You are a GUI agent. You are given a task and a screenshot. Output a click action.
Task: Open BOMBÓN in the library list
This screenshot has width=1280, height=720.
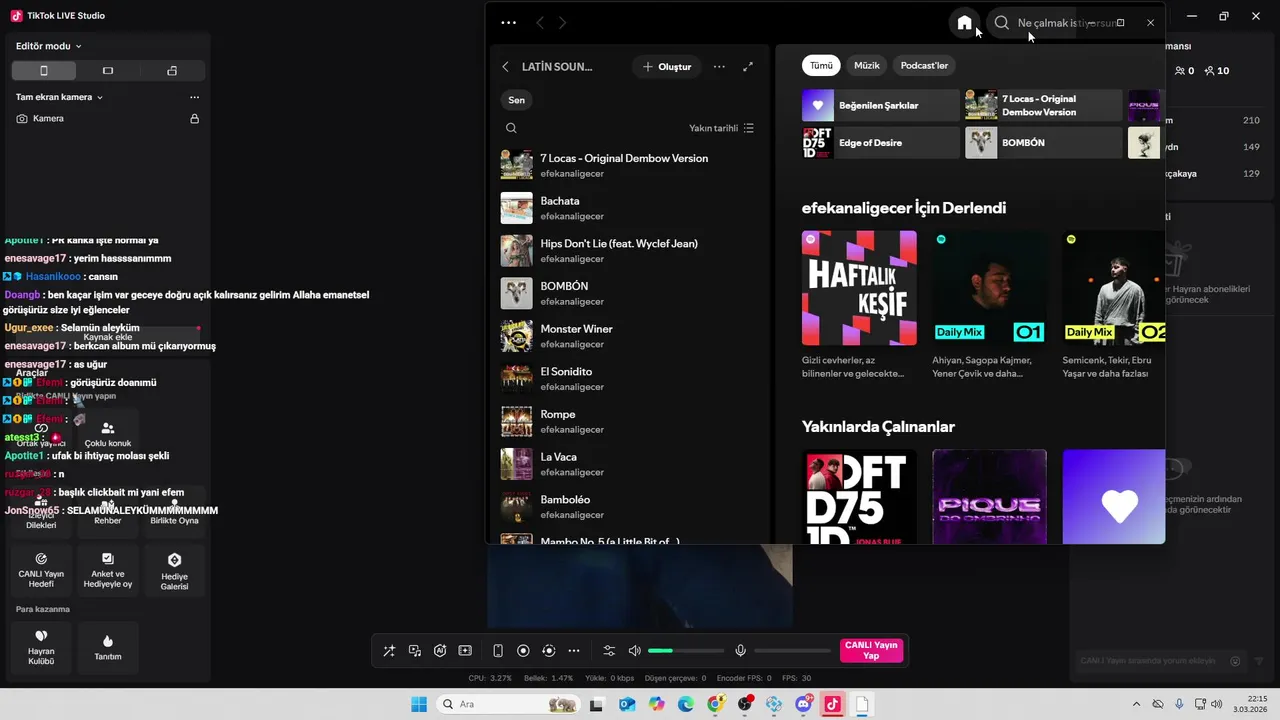tap(628, 293)
